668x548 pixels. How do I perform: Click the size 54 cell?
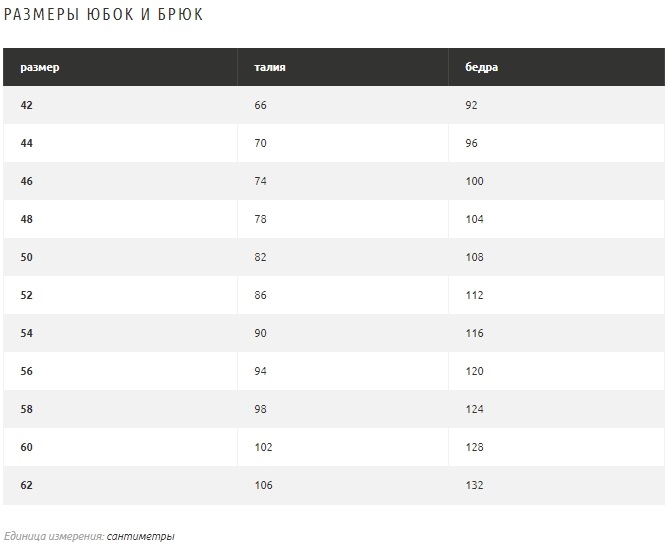(x=26, y=333)
